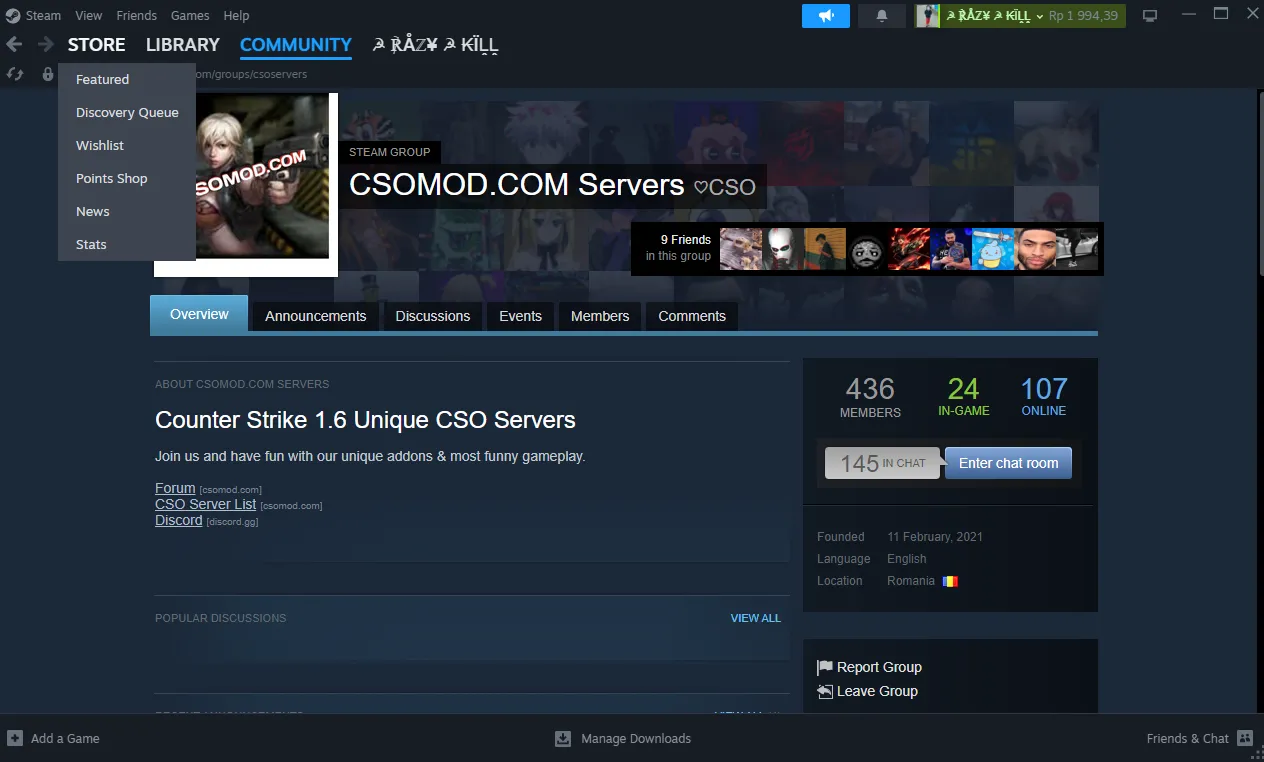The width and height of the screenshot is (1264, 762).
Task: Click the CSOMOD.COM Servers group title
Action: pyautogui.click(x=517, y=185)
